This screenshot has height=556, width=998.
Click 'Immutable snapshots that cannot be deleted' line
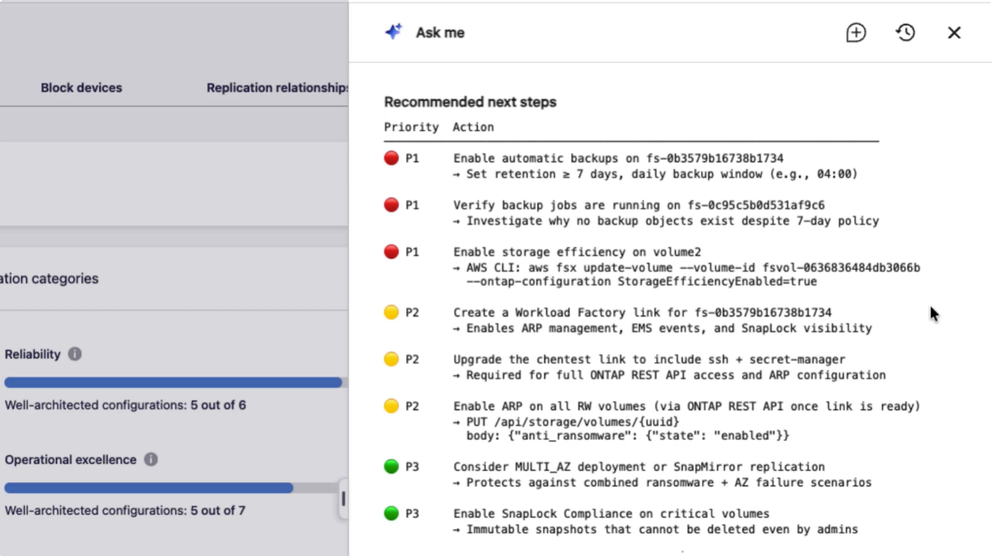pos(656,529)
